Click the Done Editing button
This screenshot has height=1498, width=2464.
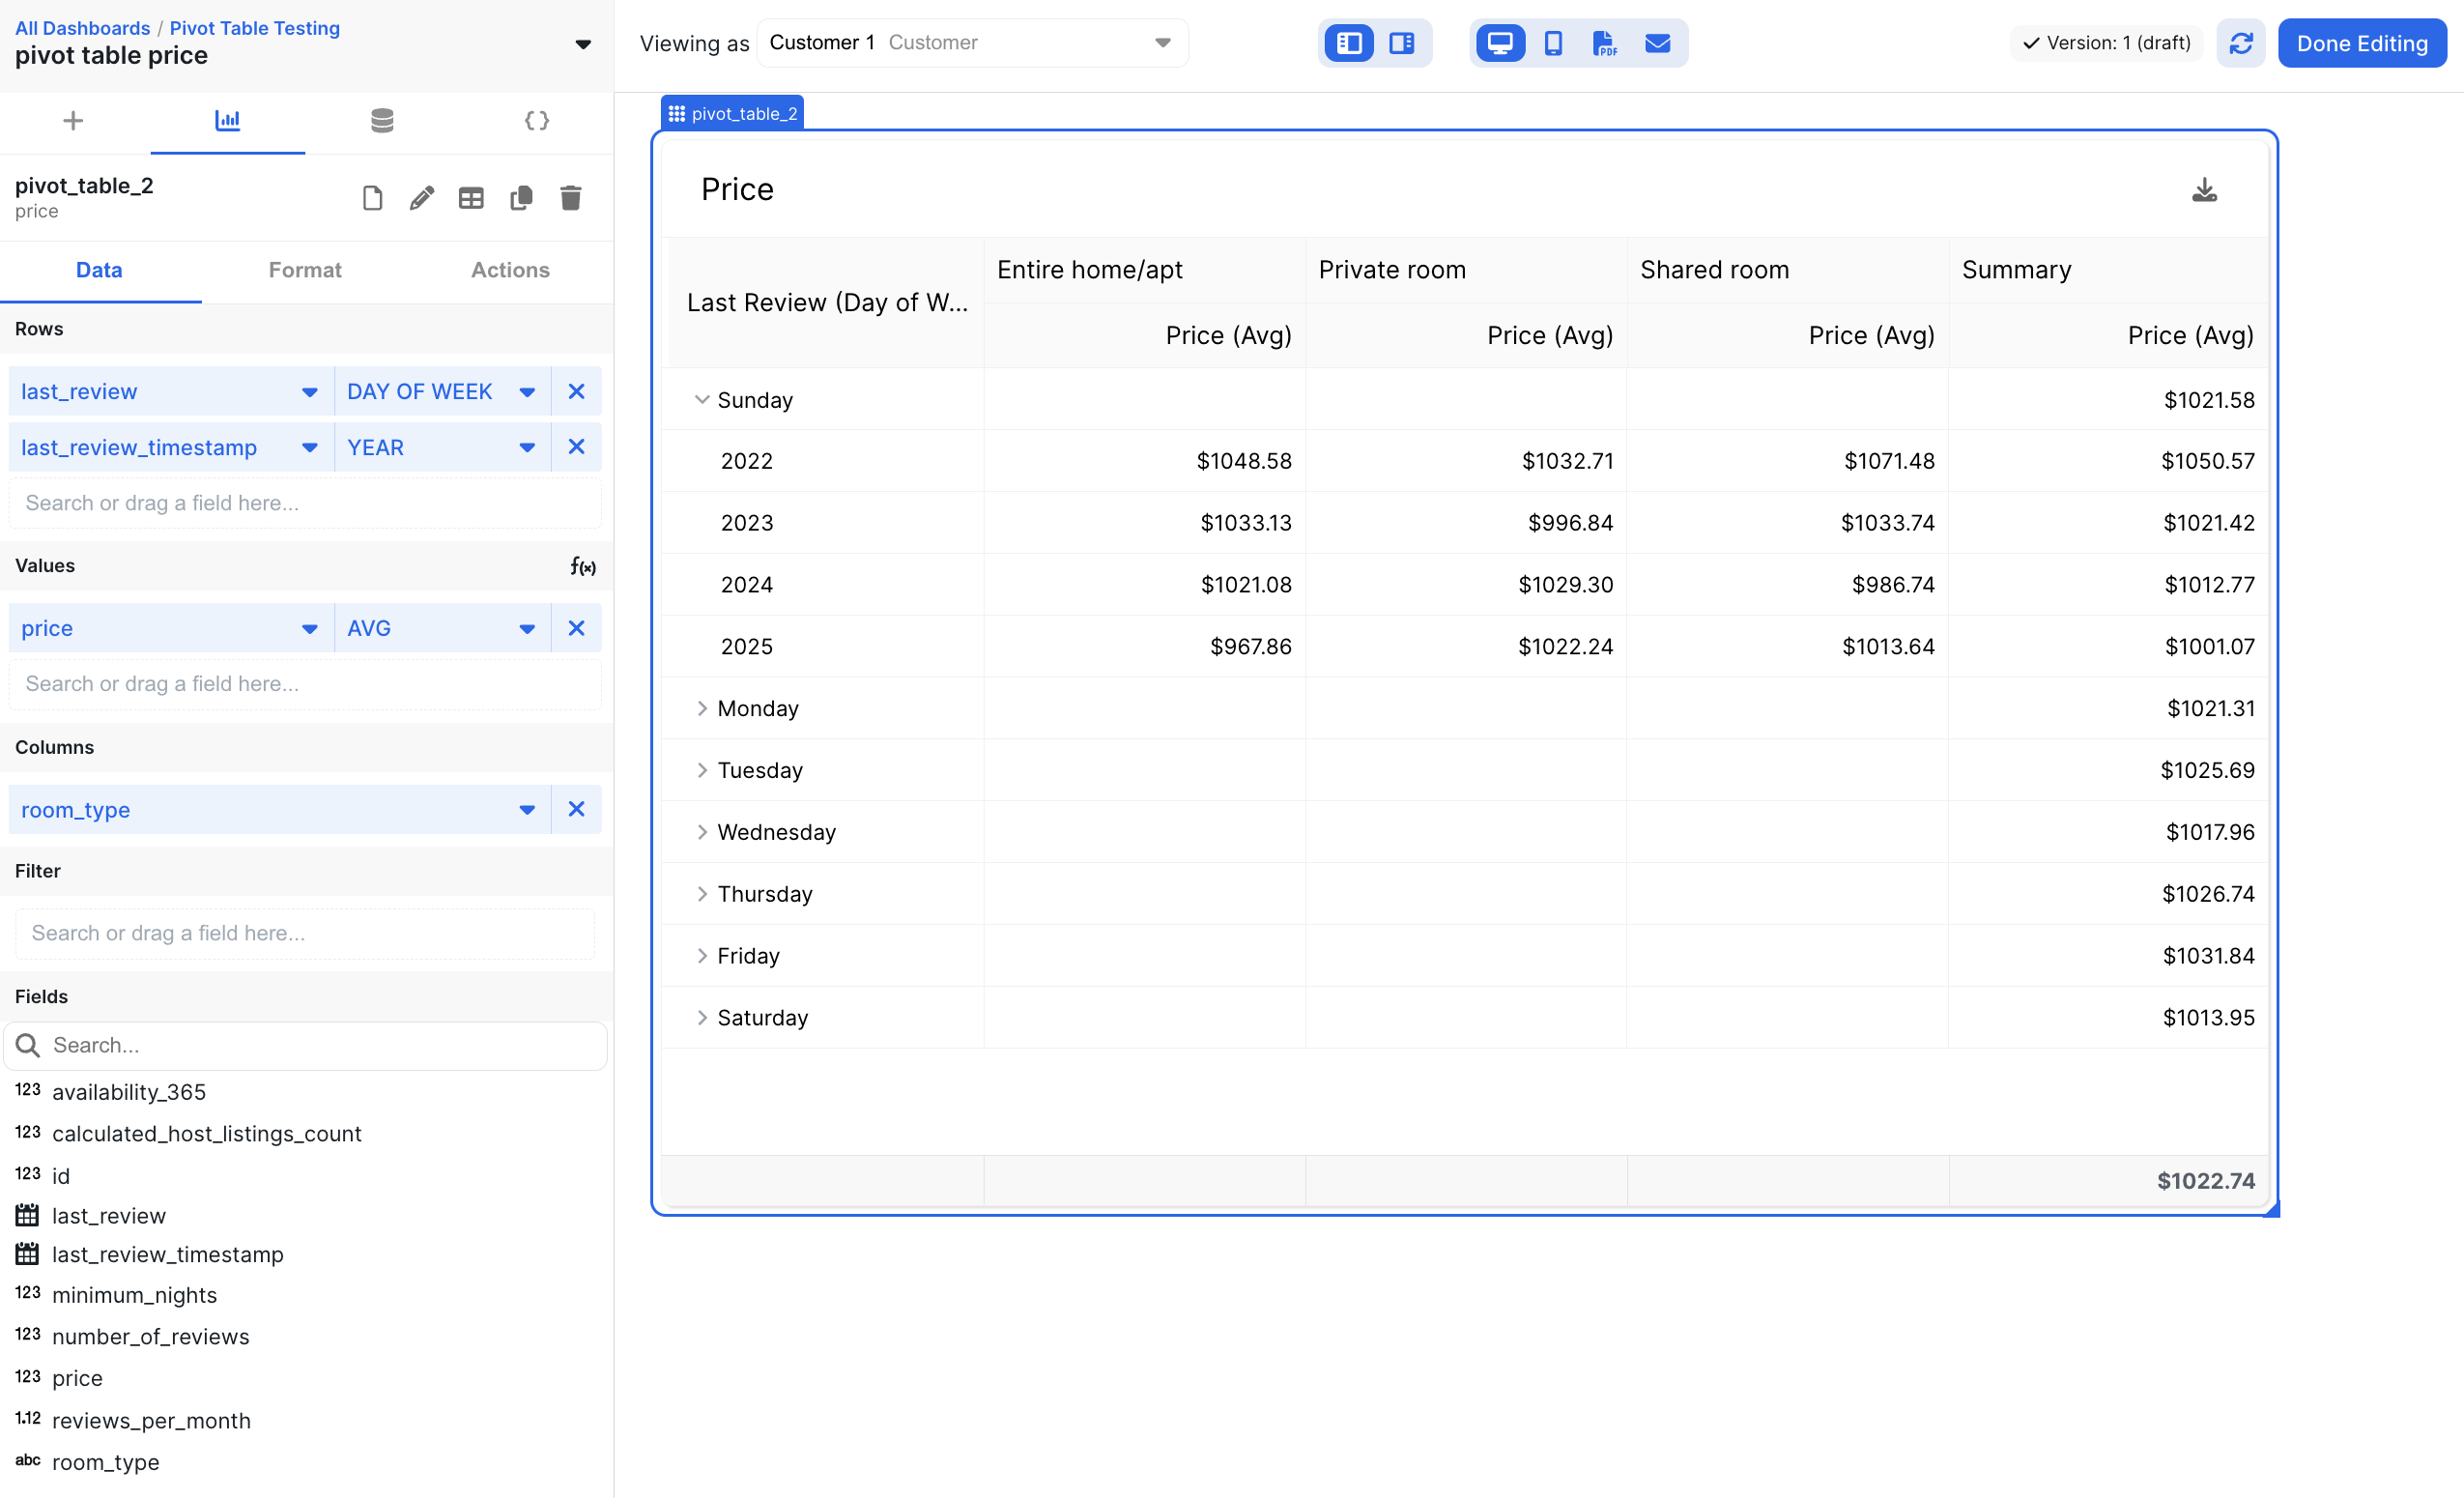point(2361,43)
